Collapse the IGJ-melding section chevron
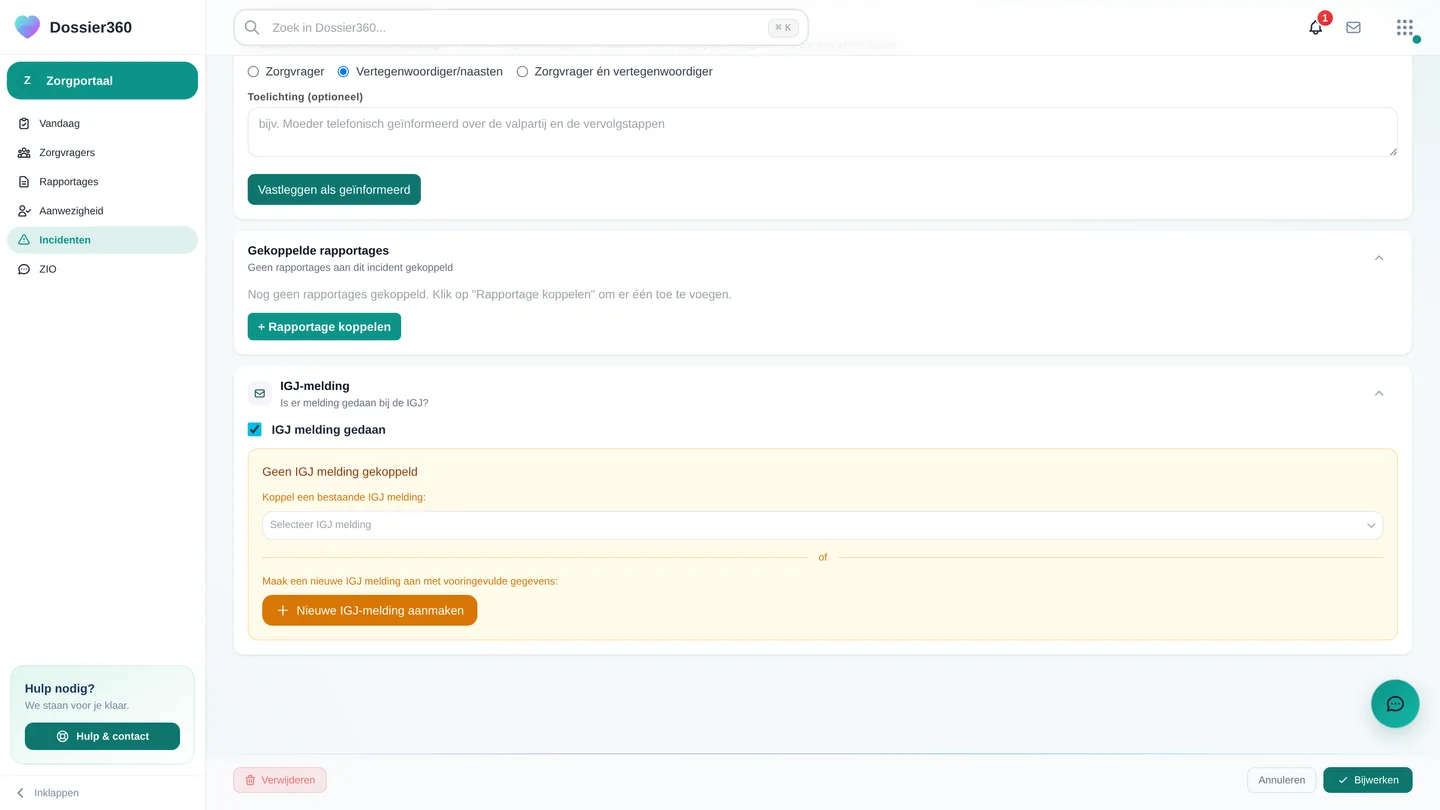Screen dimensions: 1440x810 tap(1379, 394)
